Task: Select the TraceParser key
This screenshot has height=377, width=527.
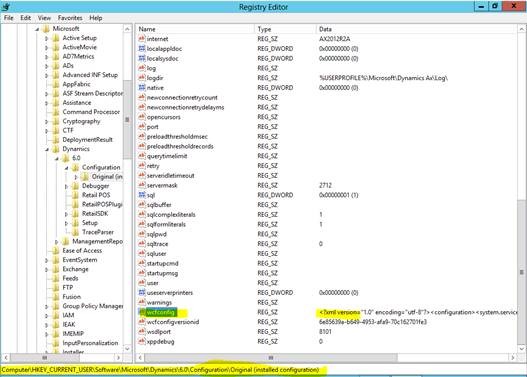Action: tap(98, 232)
